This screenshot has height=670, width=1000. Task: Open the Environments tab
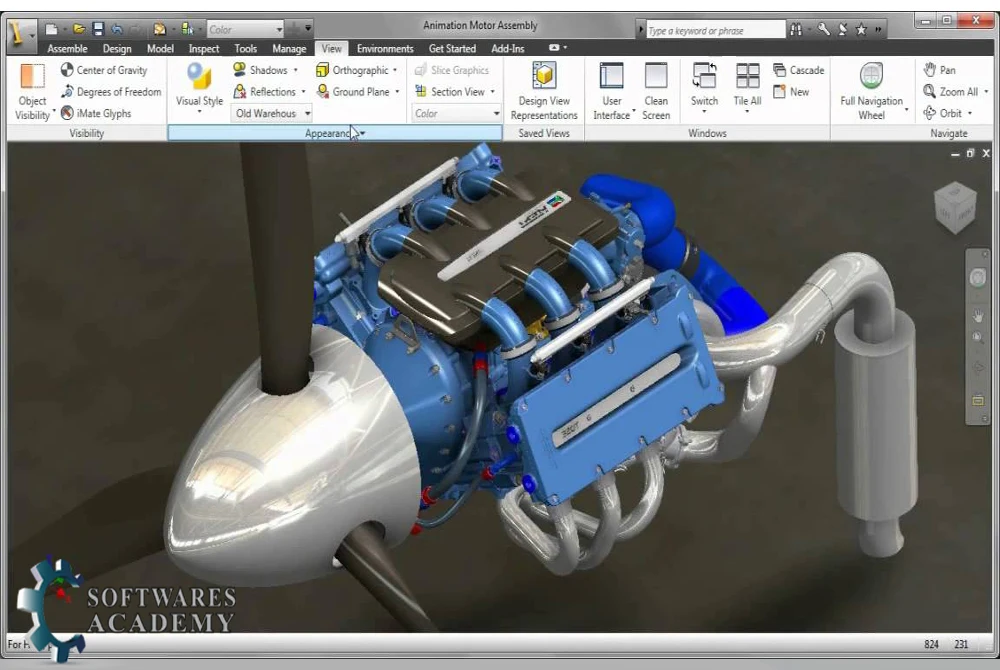385,48
